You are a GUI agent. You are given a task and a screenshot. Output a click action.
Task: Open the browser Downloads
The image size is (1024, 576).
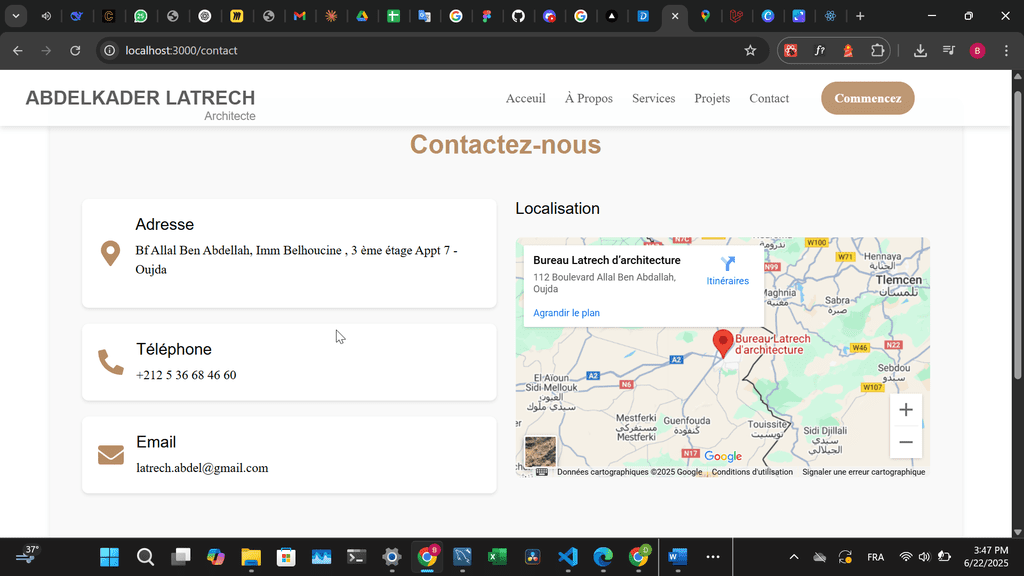[920, 50]
